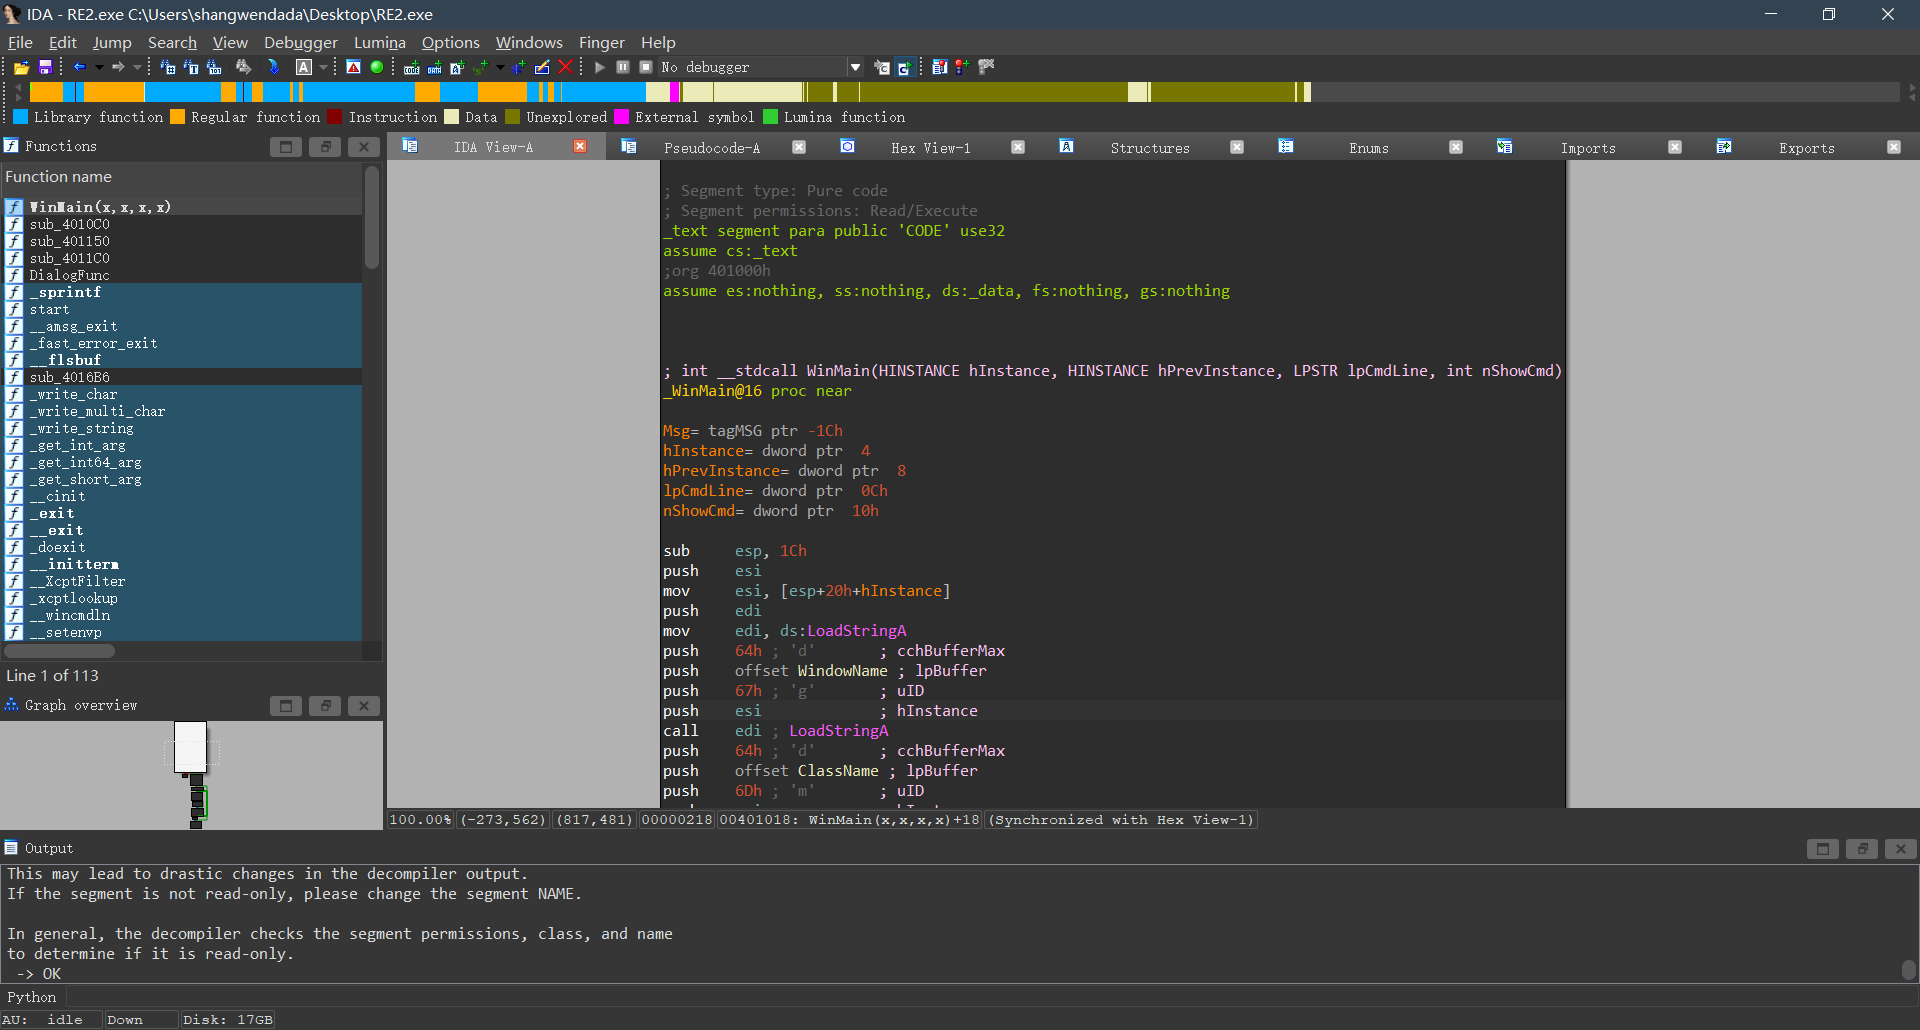Close the IDA View-A tab
Image resolution: width=1920 pixels, height=1030 pixels.
(580, 147)
